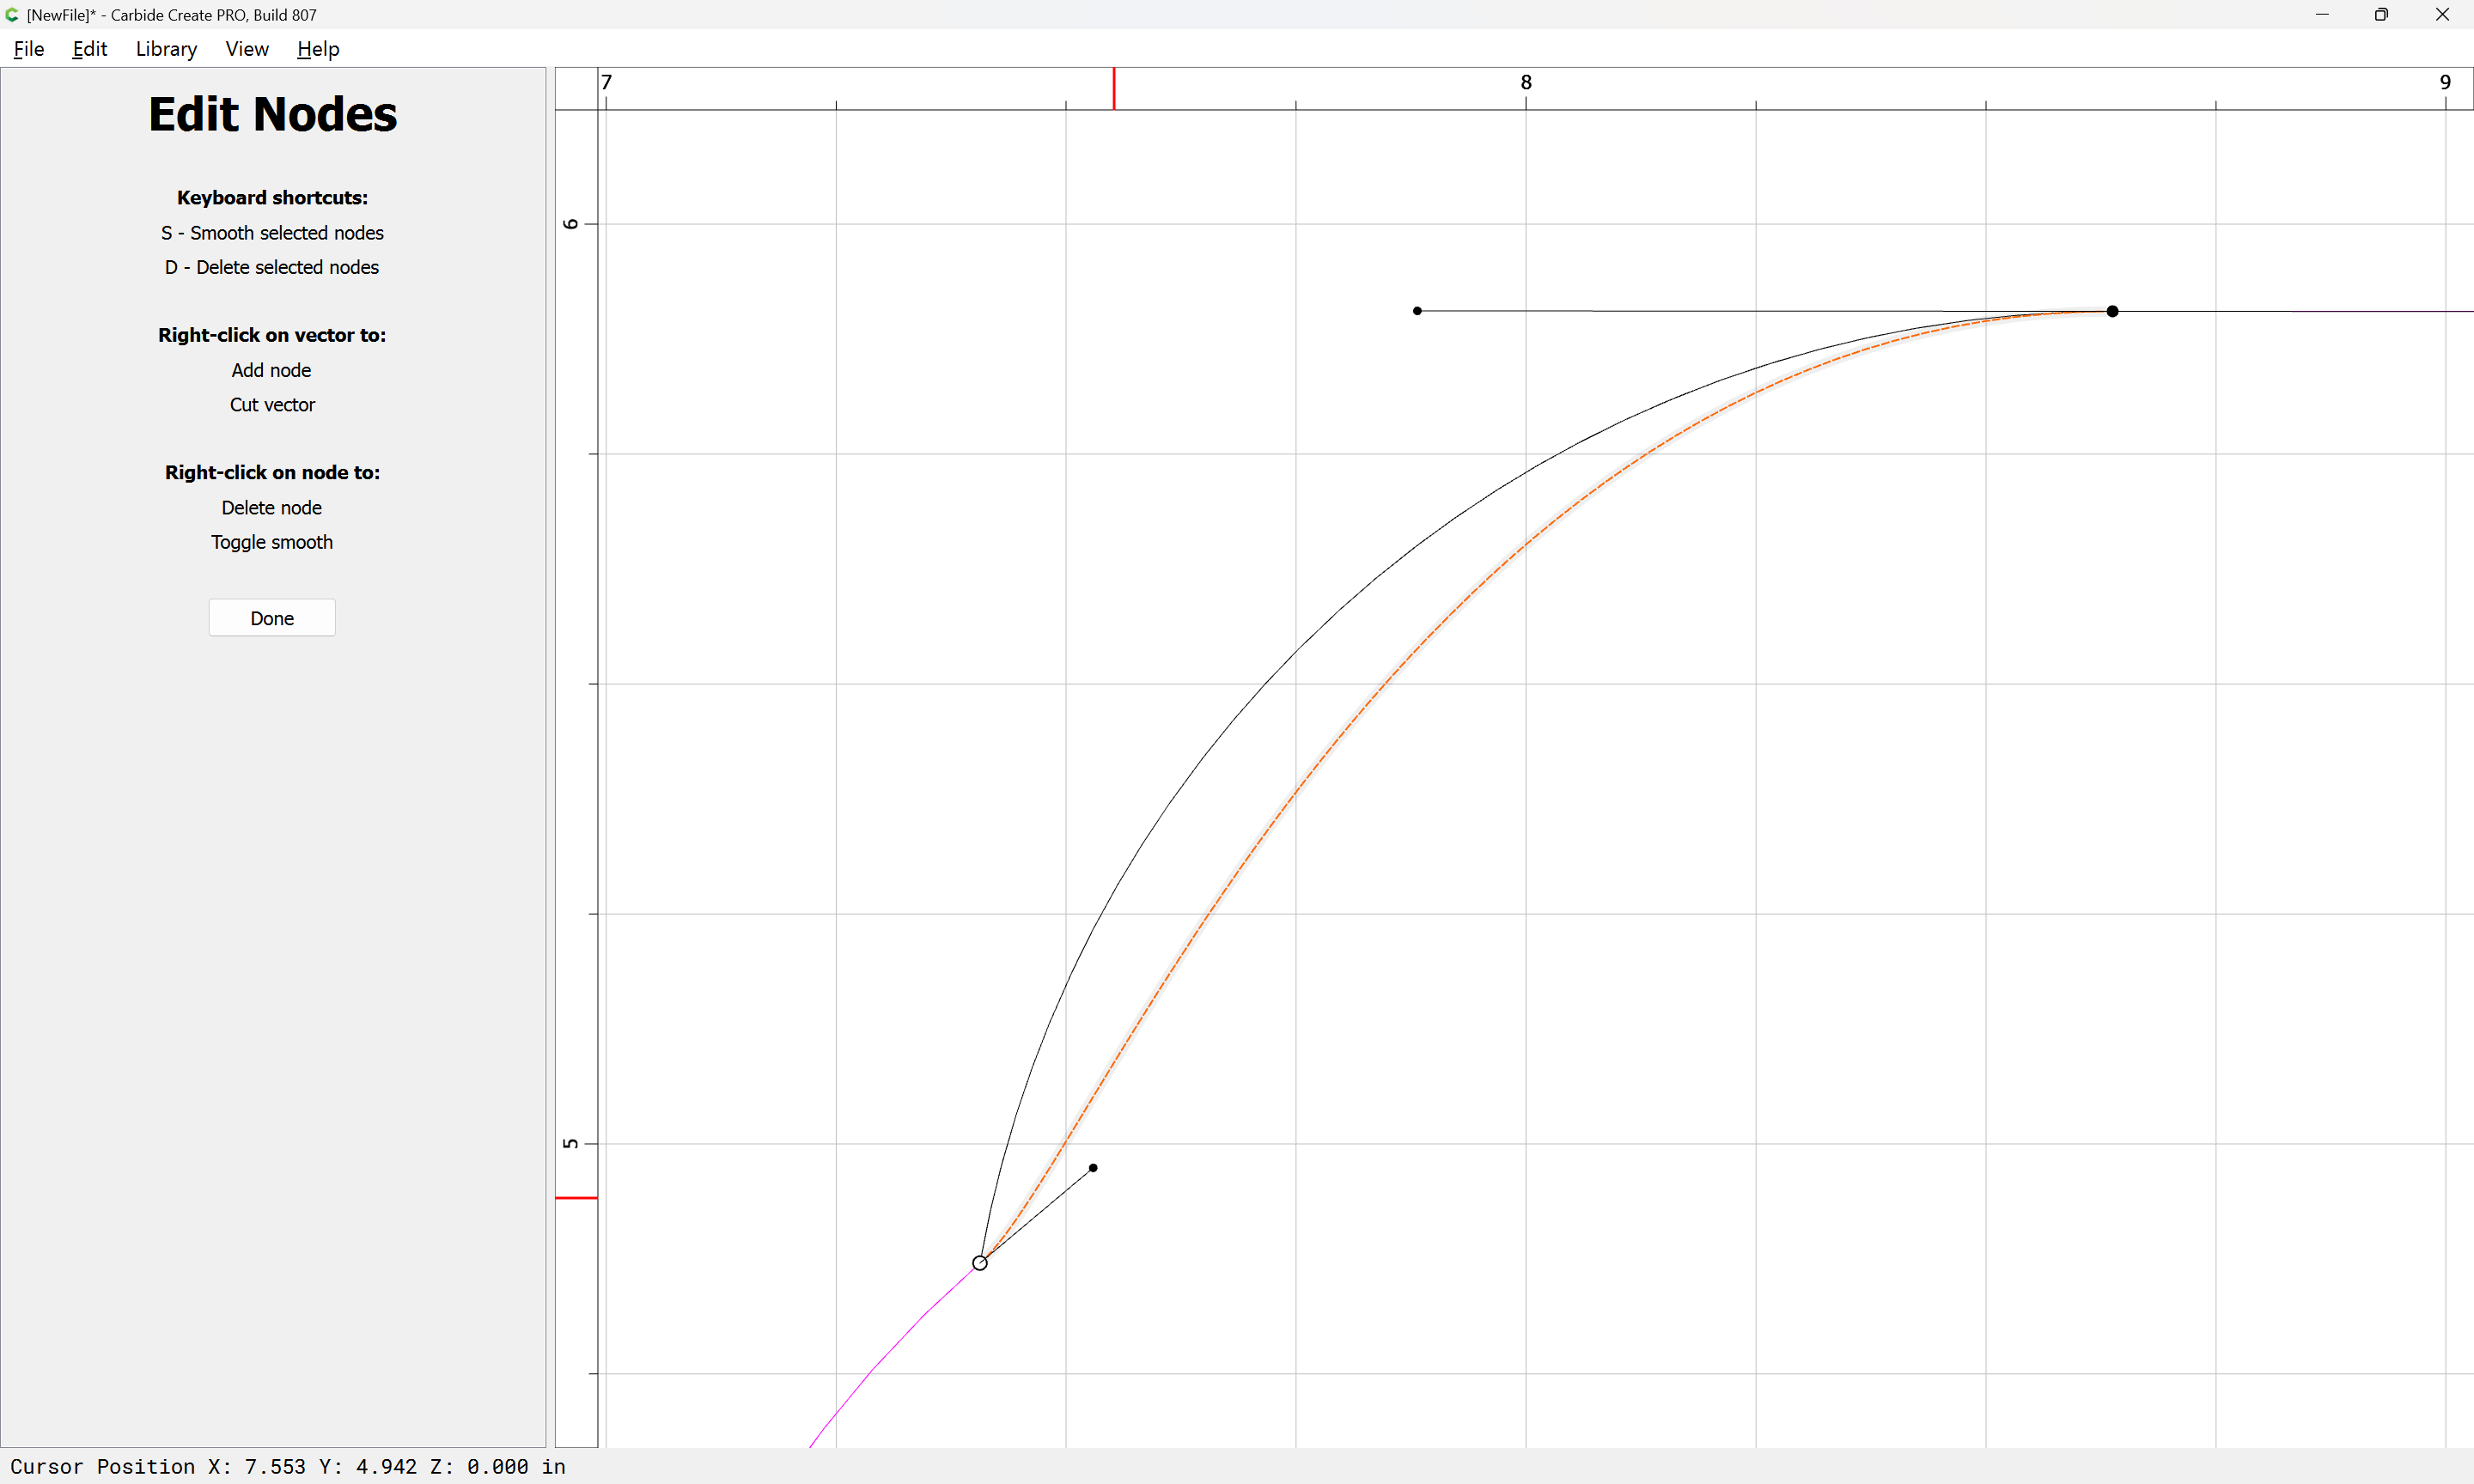Click the horizontal ruler mark 8
Viewport: 2474px width, 1484px height.
click(1526, 82)
